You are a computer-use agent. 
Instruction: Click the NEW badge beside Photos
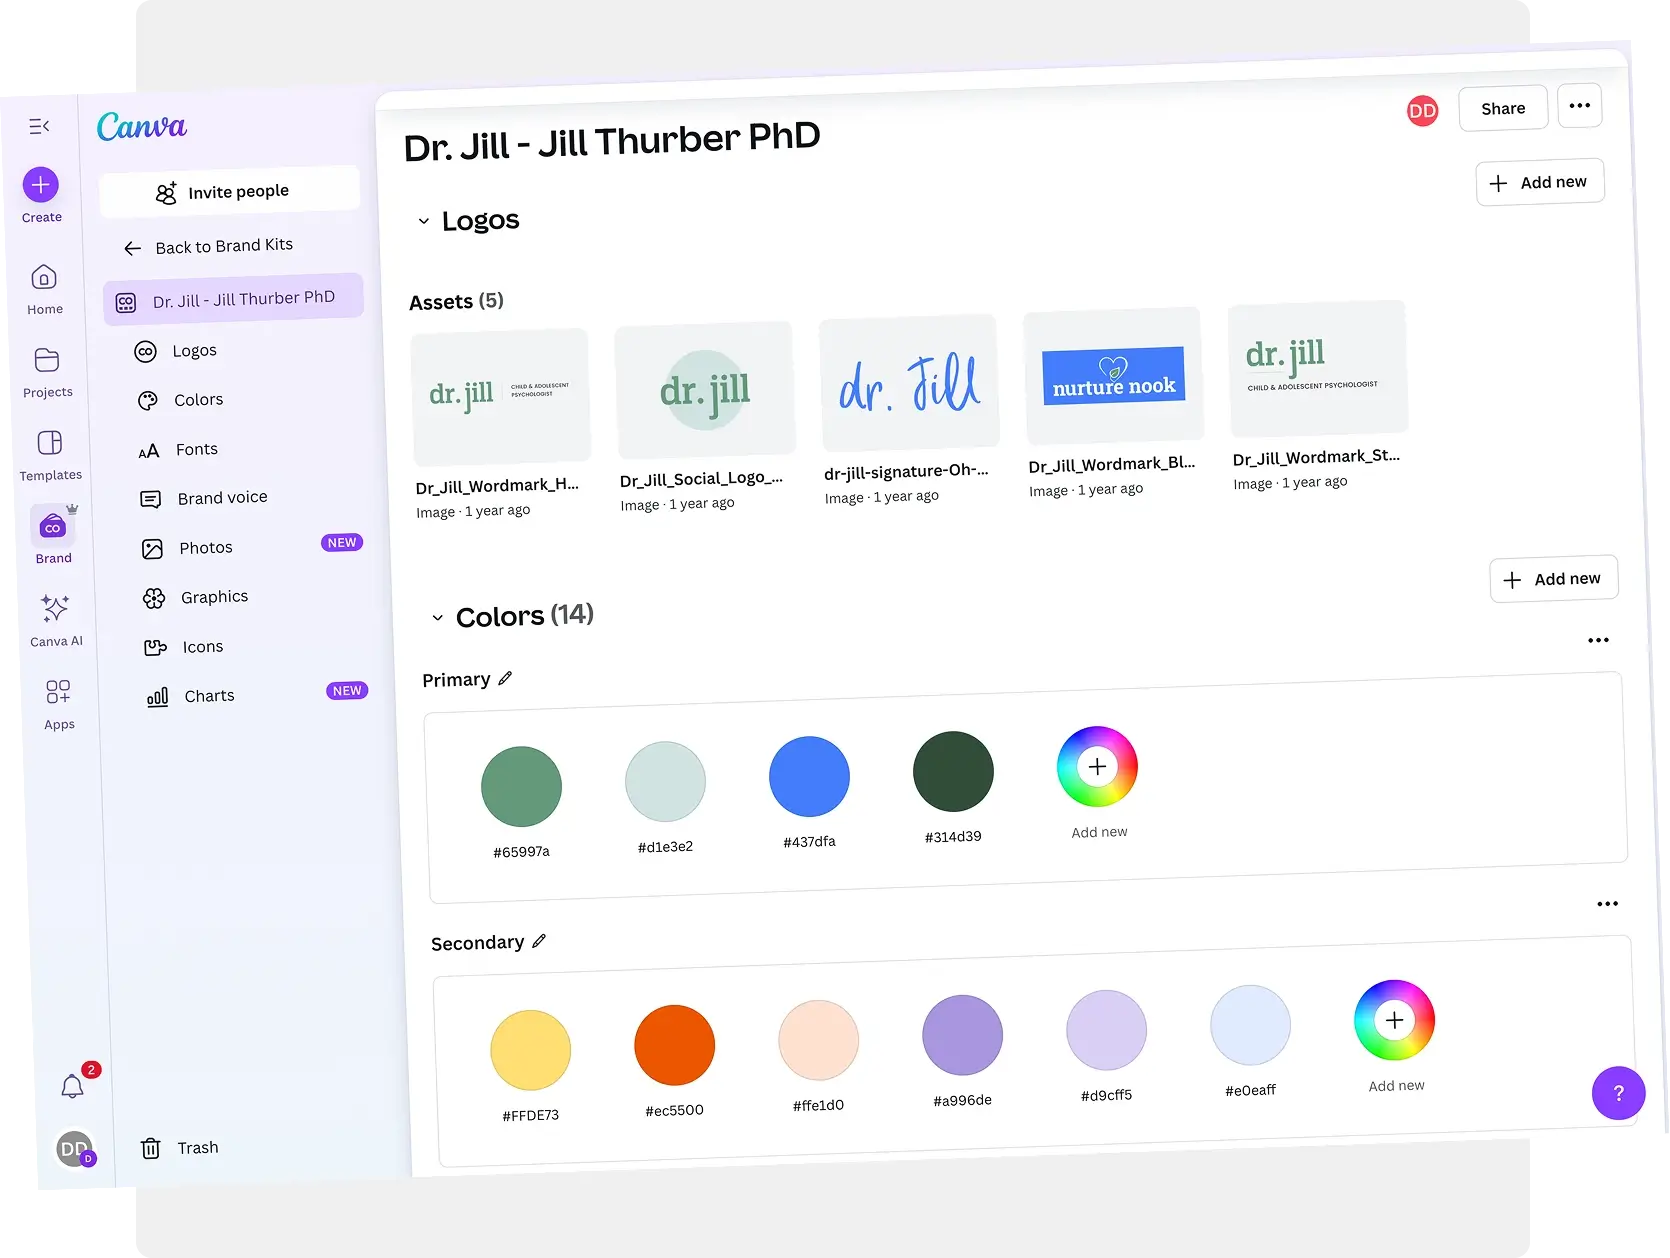(x=342, y=542)
